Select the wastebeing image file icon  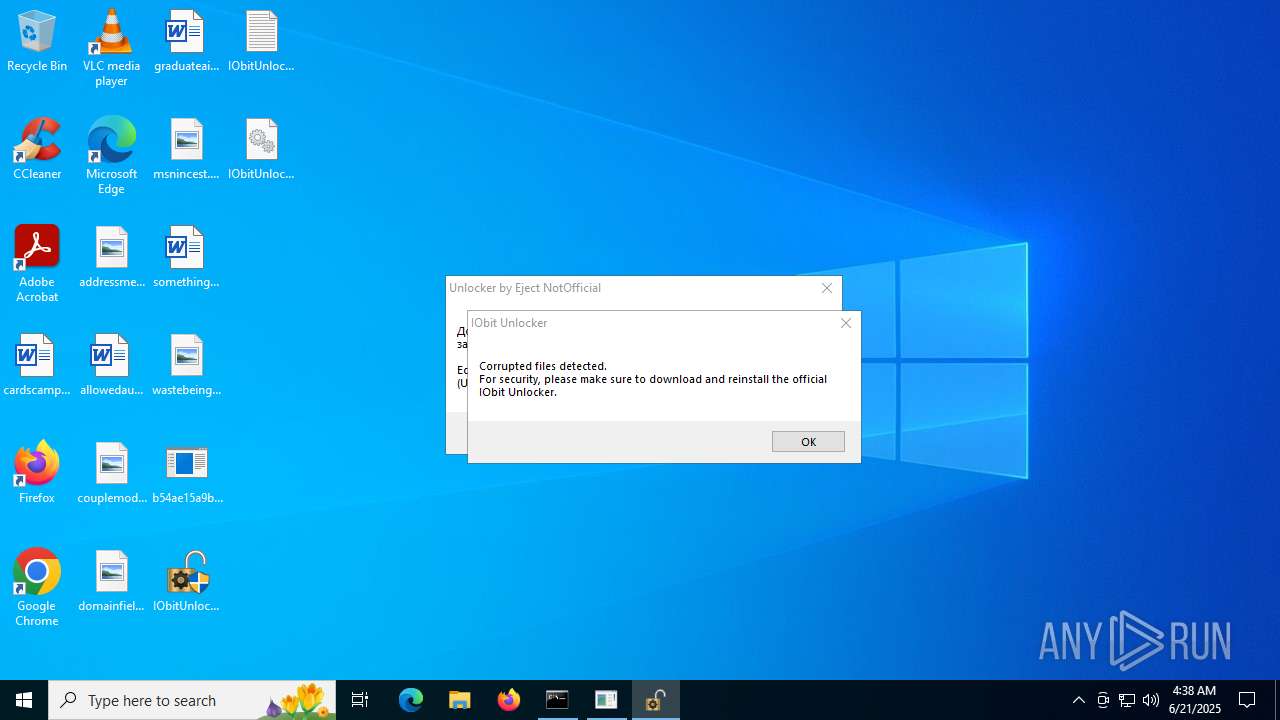coord(186,366)
